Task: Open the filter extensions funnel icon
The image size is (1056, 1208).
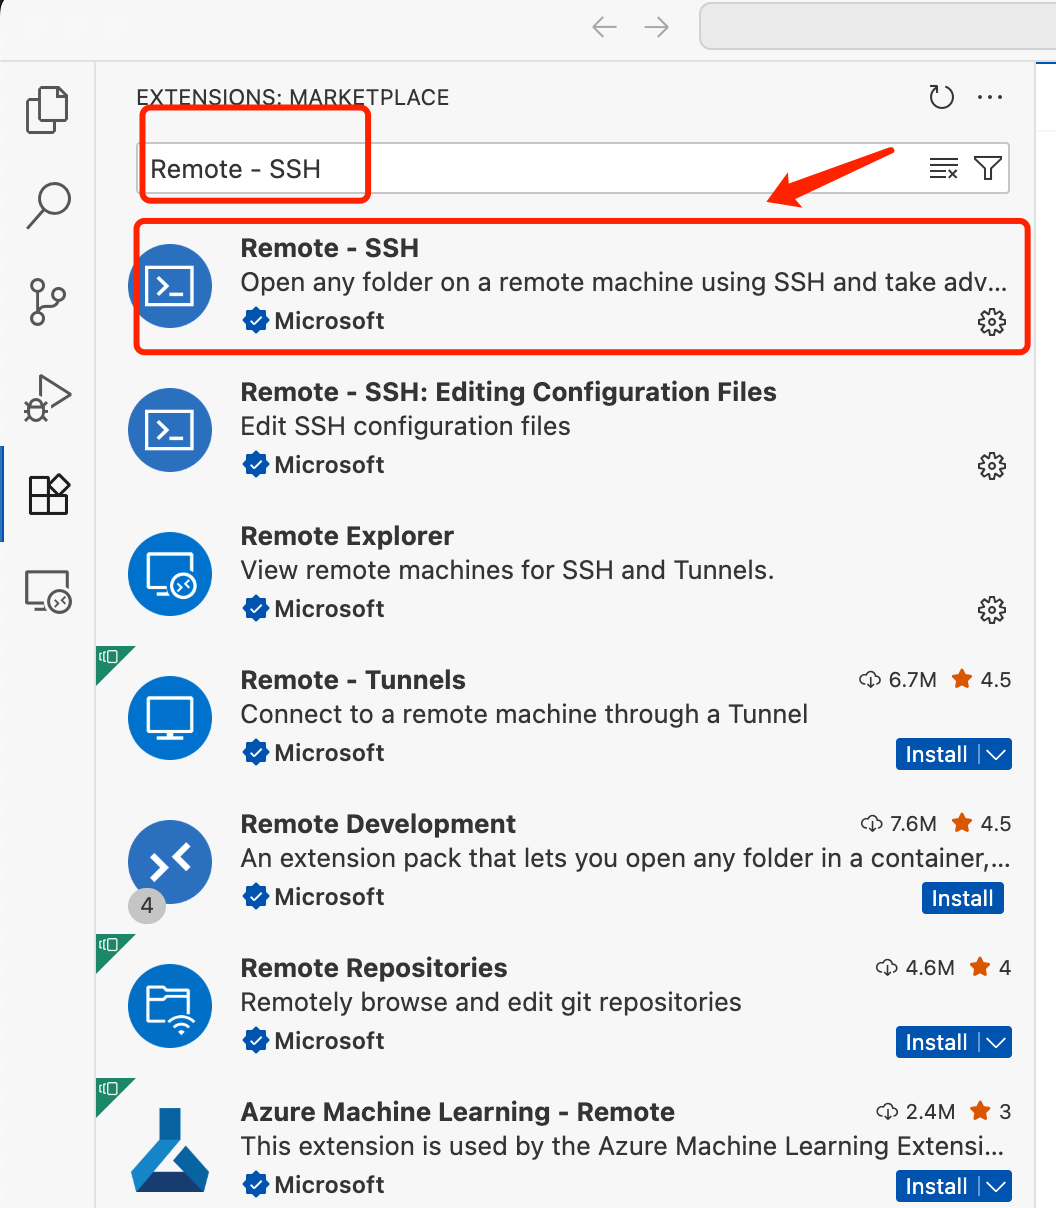Action: tap(988, 168)
